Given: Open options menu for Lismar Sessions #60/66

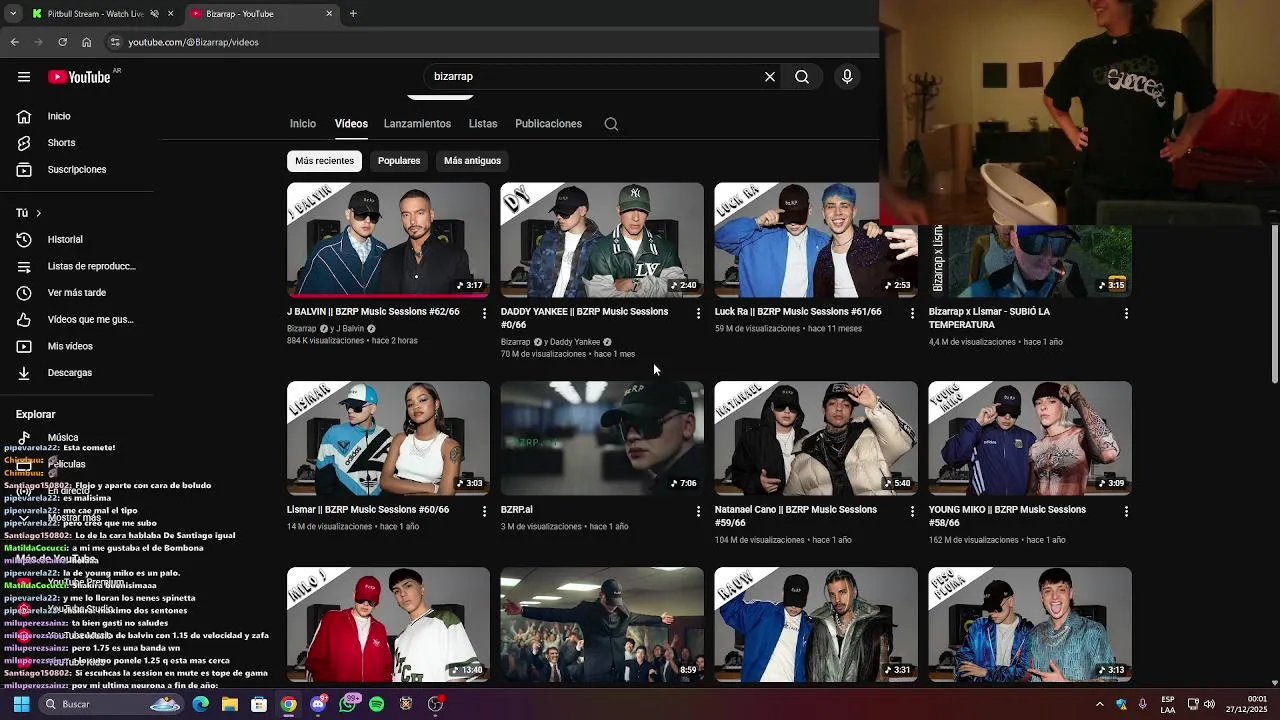Looking at the screenshot, I should [485, 511].
